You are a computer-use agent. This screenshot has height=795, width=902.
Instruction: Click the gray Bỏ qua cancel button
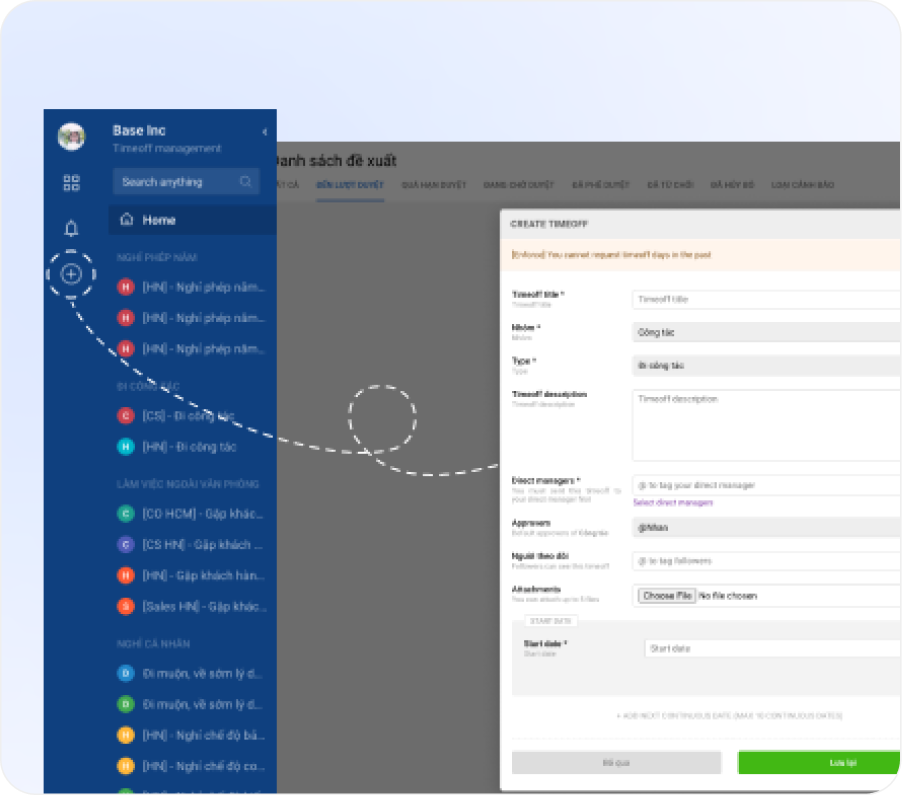[x=616, y=763]
